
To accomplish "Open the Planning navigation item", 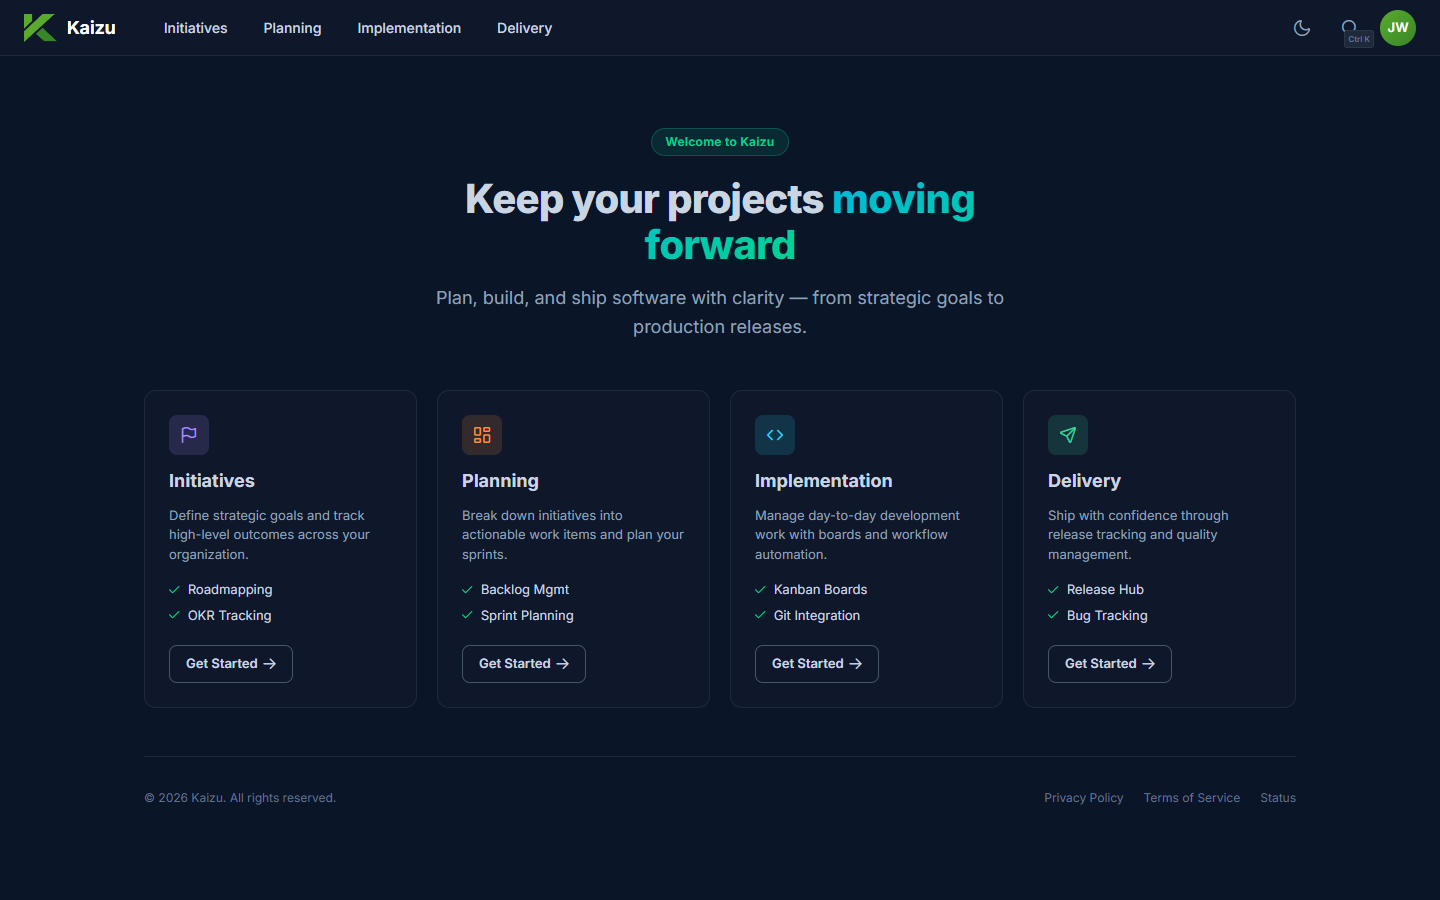I will coord(292,28).
